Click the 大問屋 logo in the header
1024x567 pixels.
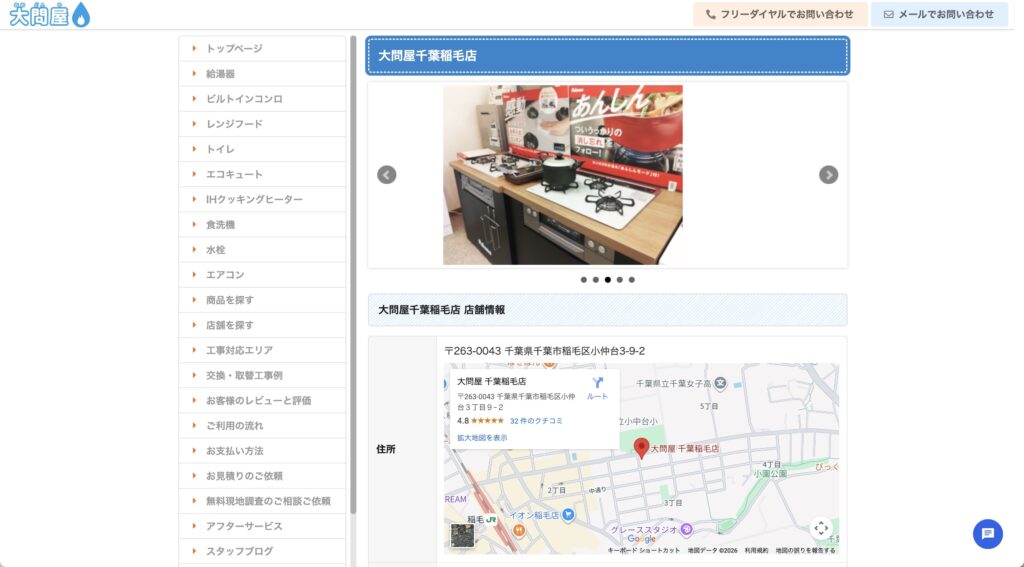pos(49,15)
